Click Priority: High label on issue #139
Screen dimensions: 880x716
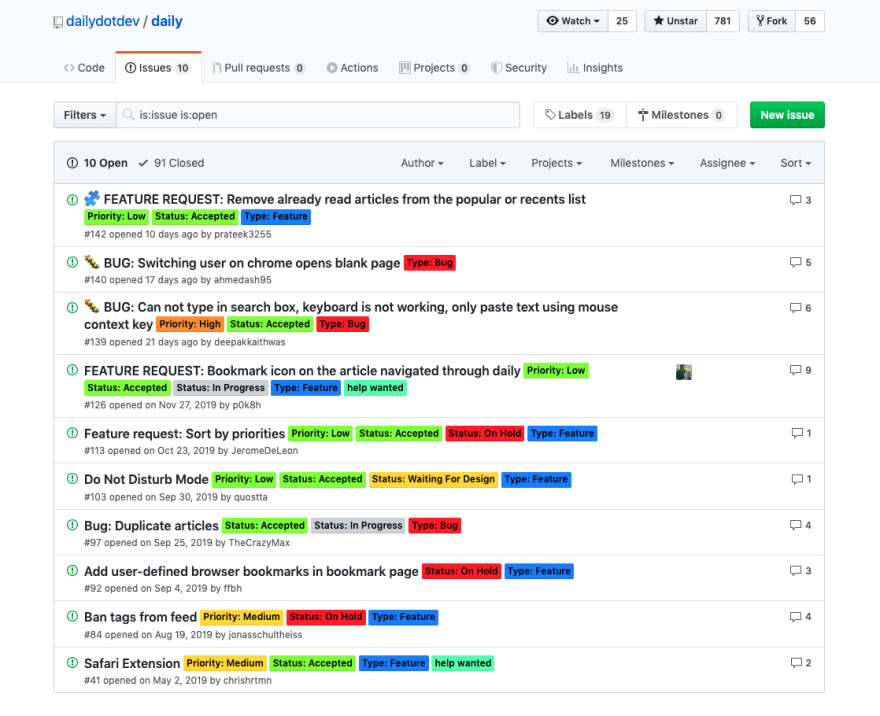pyautogui.click(x=190, y=324)
